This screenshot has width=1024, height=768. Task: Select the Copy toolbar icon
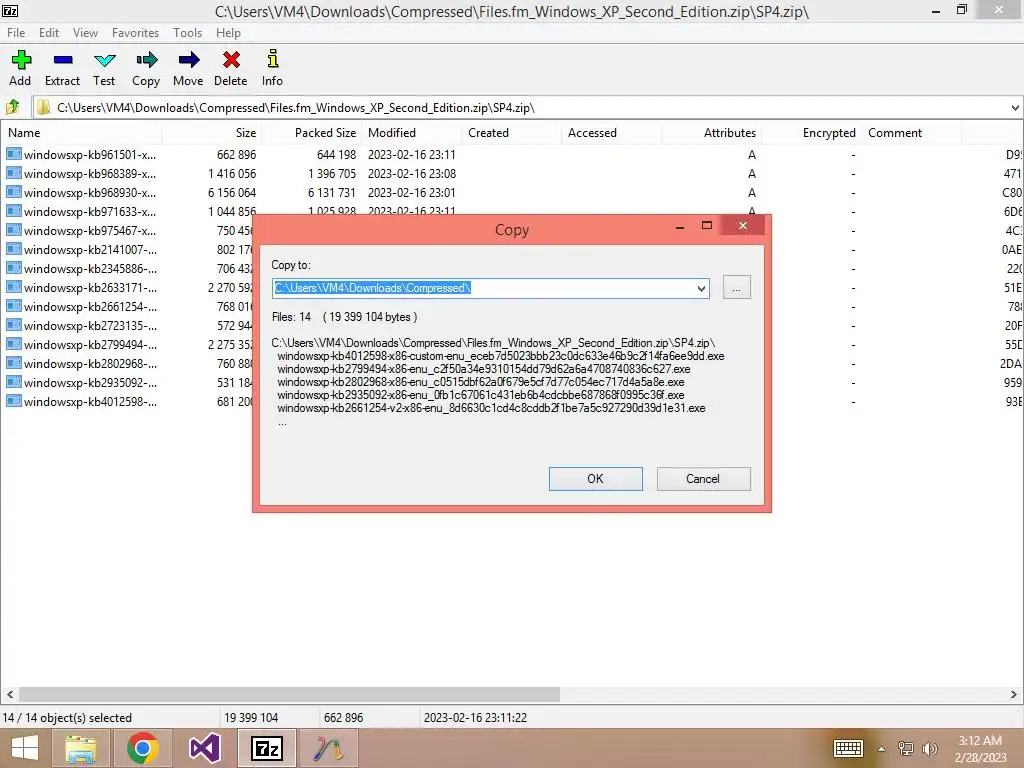click(146, 60)
